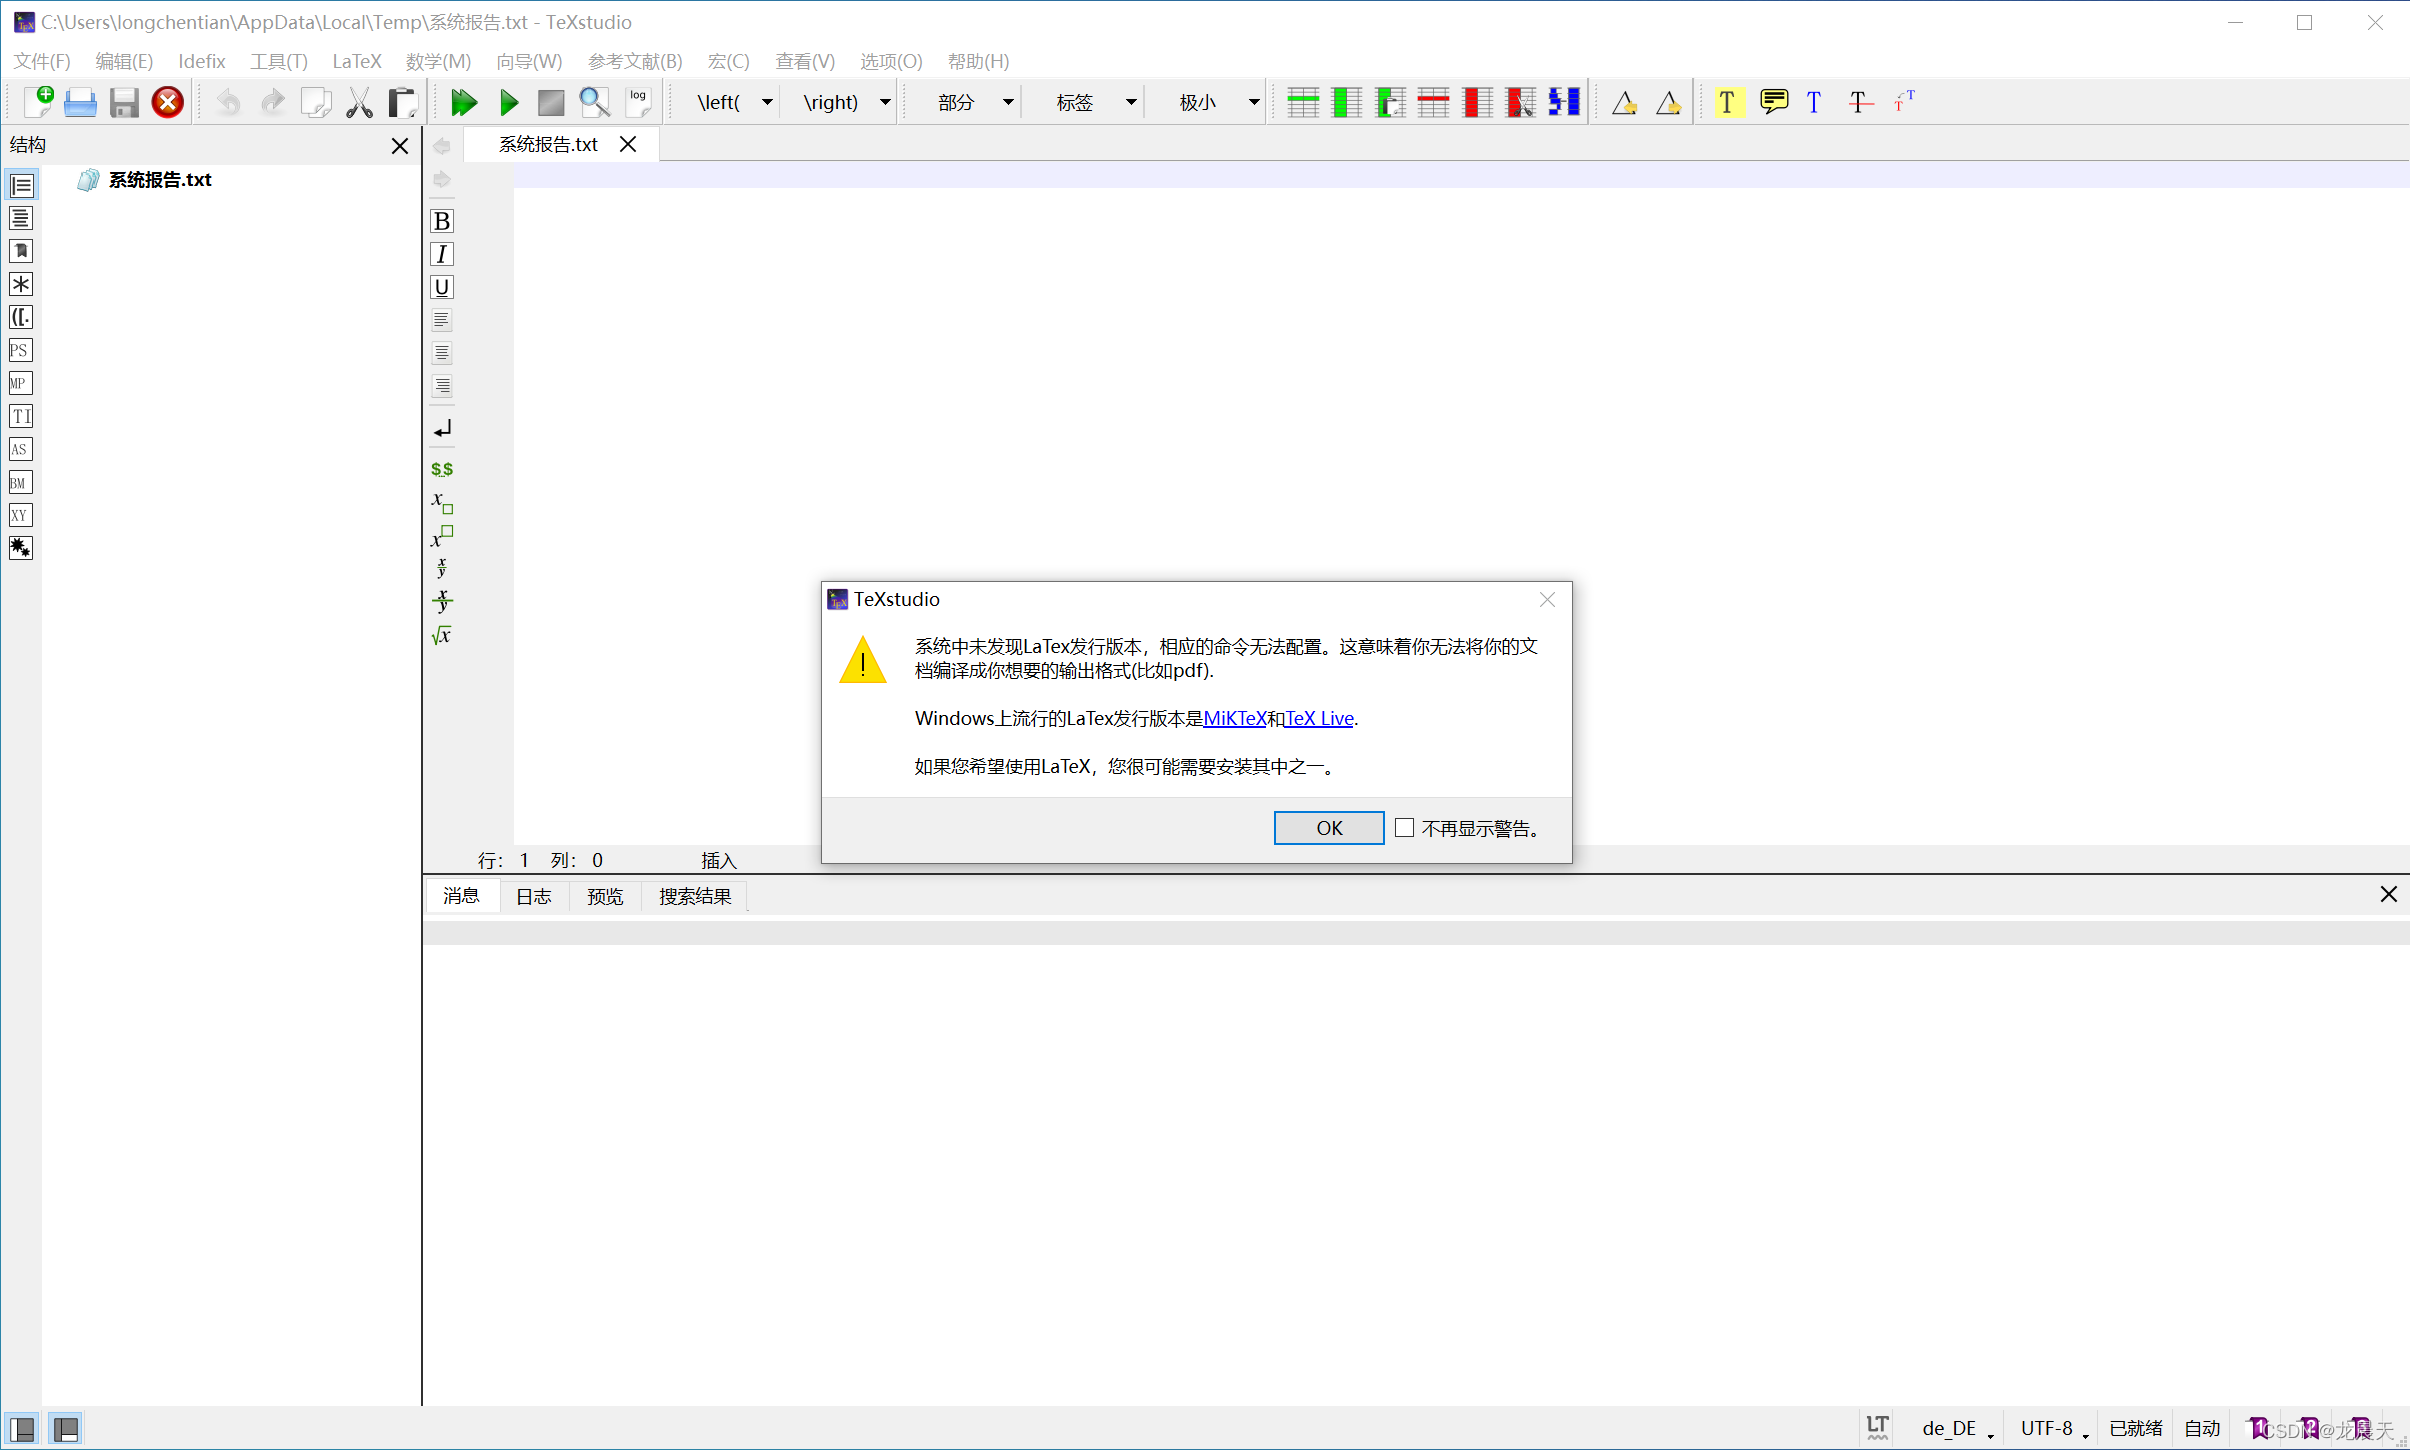Screen dimensions: 2410x1450
Task: Click the remove table column icon
Action: point(1477,102)
